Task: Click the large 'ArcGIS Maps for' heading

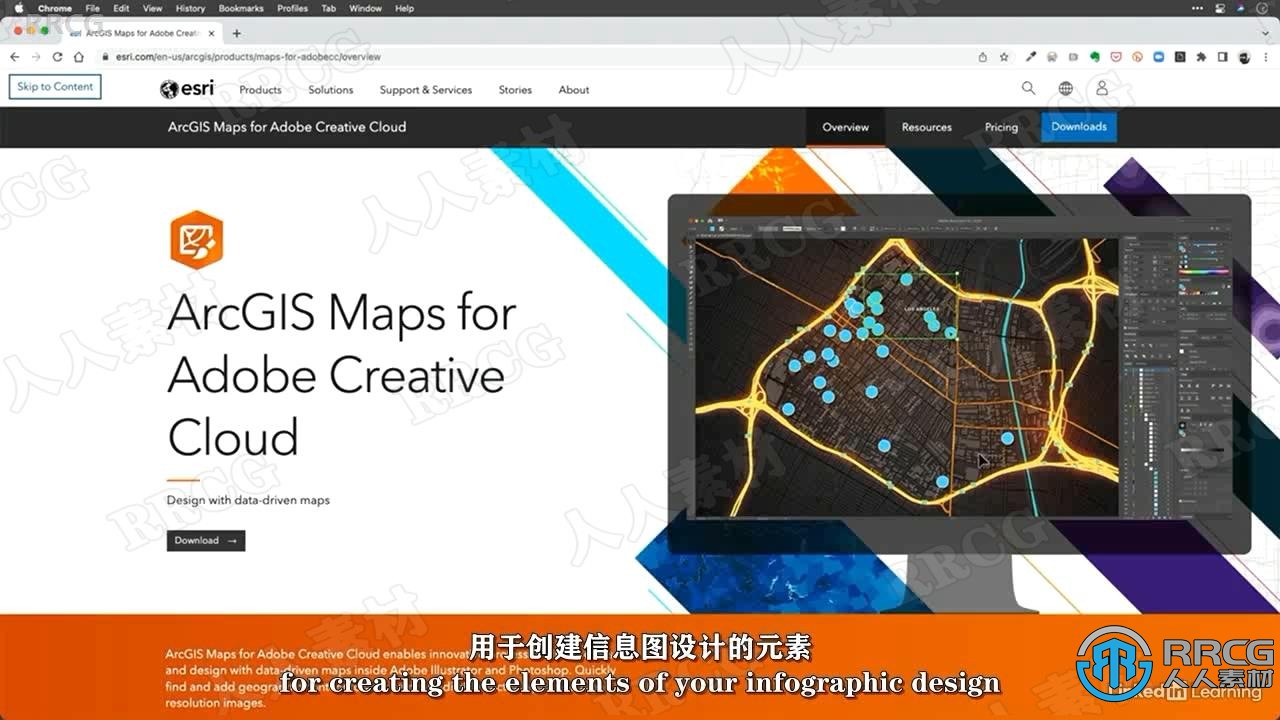Action: (x=342, y=313)
